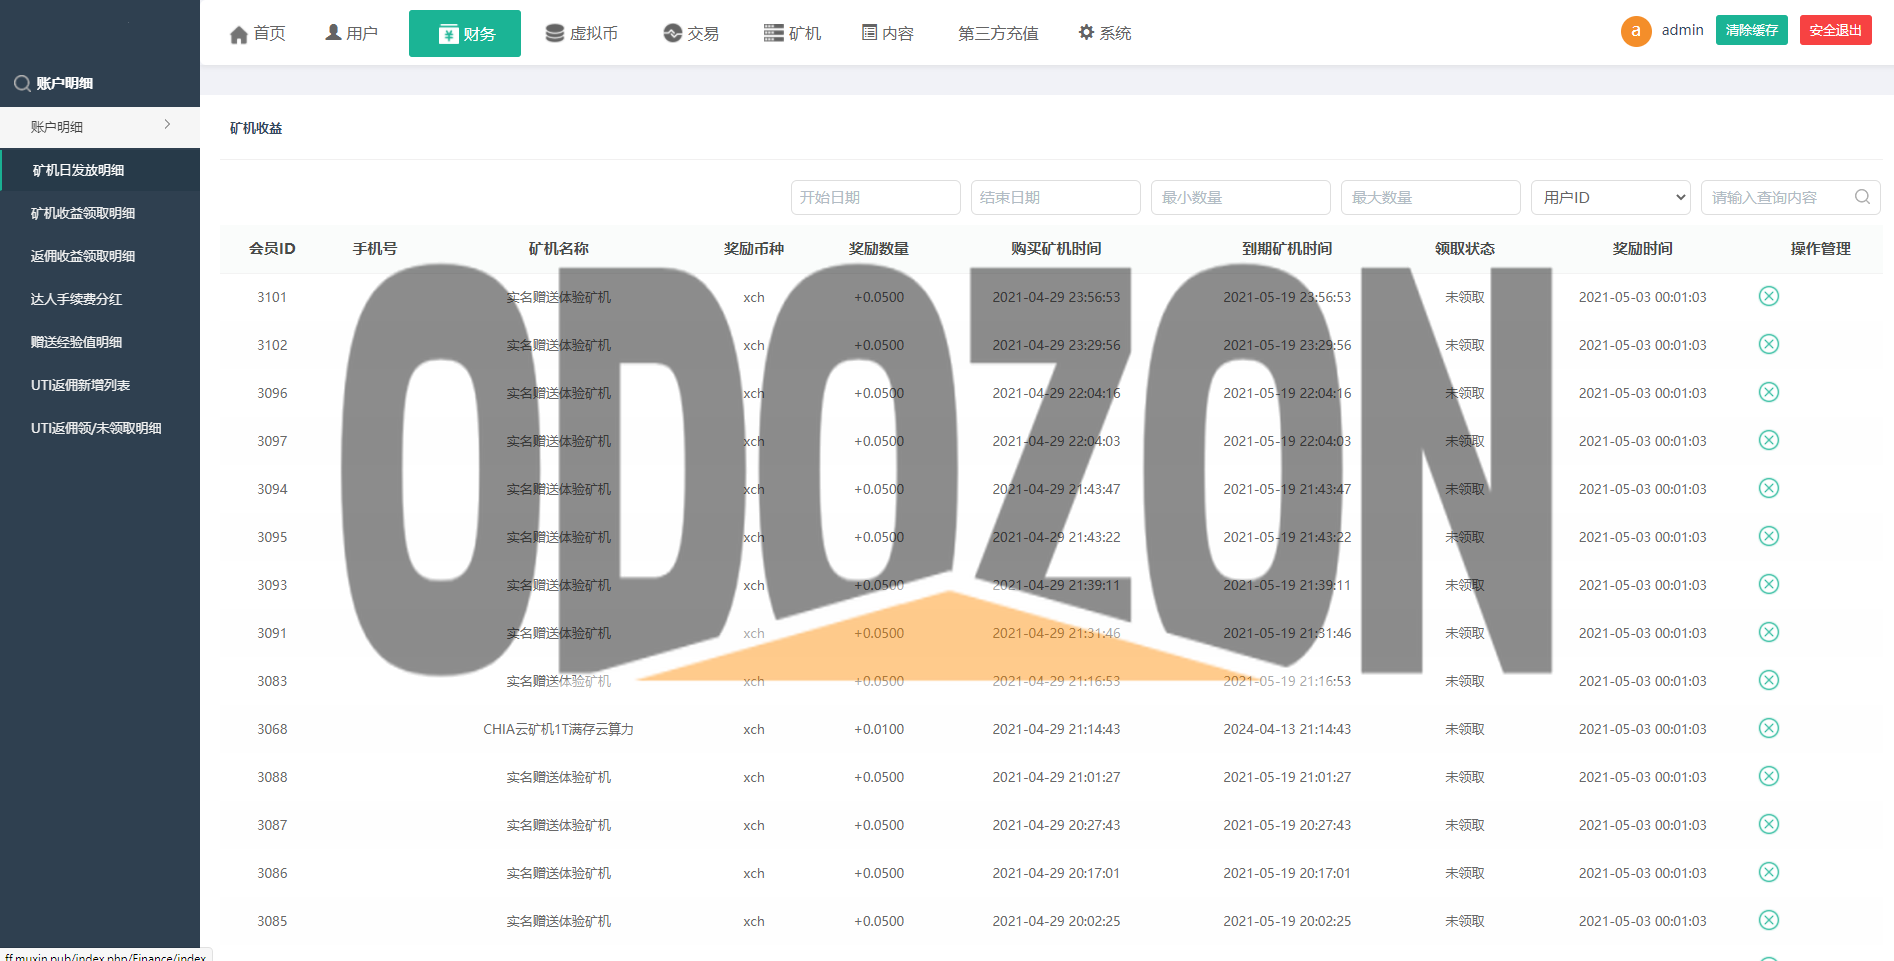Click the delete icon for member 3088
1894x961 pixels.
tap(1768, 776)
